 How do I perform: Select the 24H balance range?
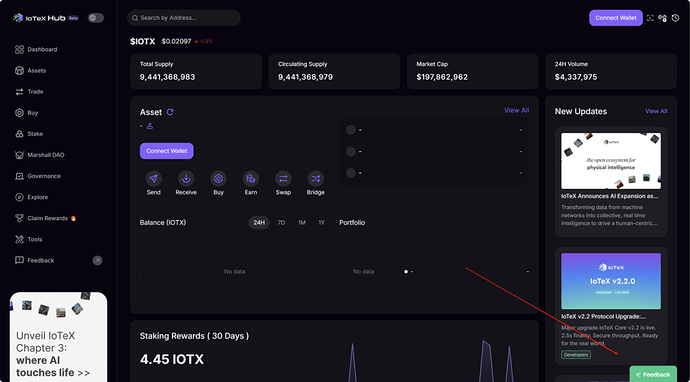pyautogui.click(x=259, y=223)
